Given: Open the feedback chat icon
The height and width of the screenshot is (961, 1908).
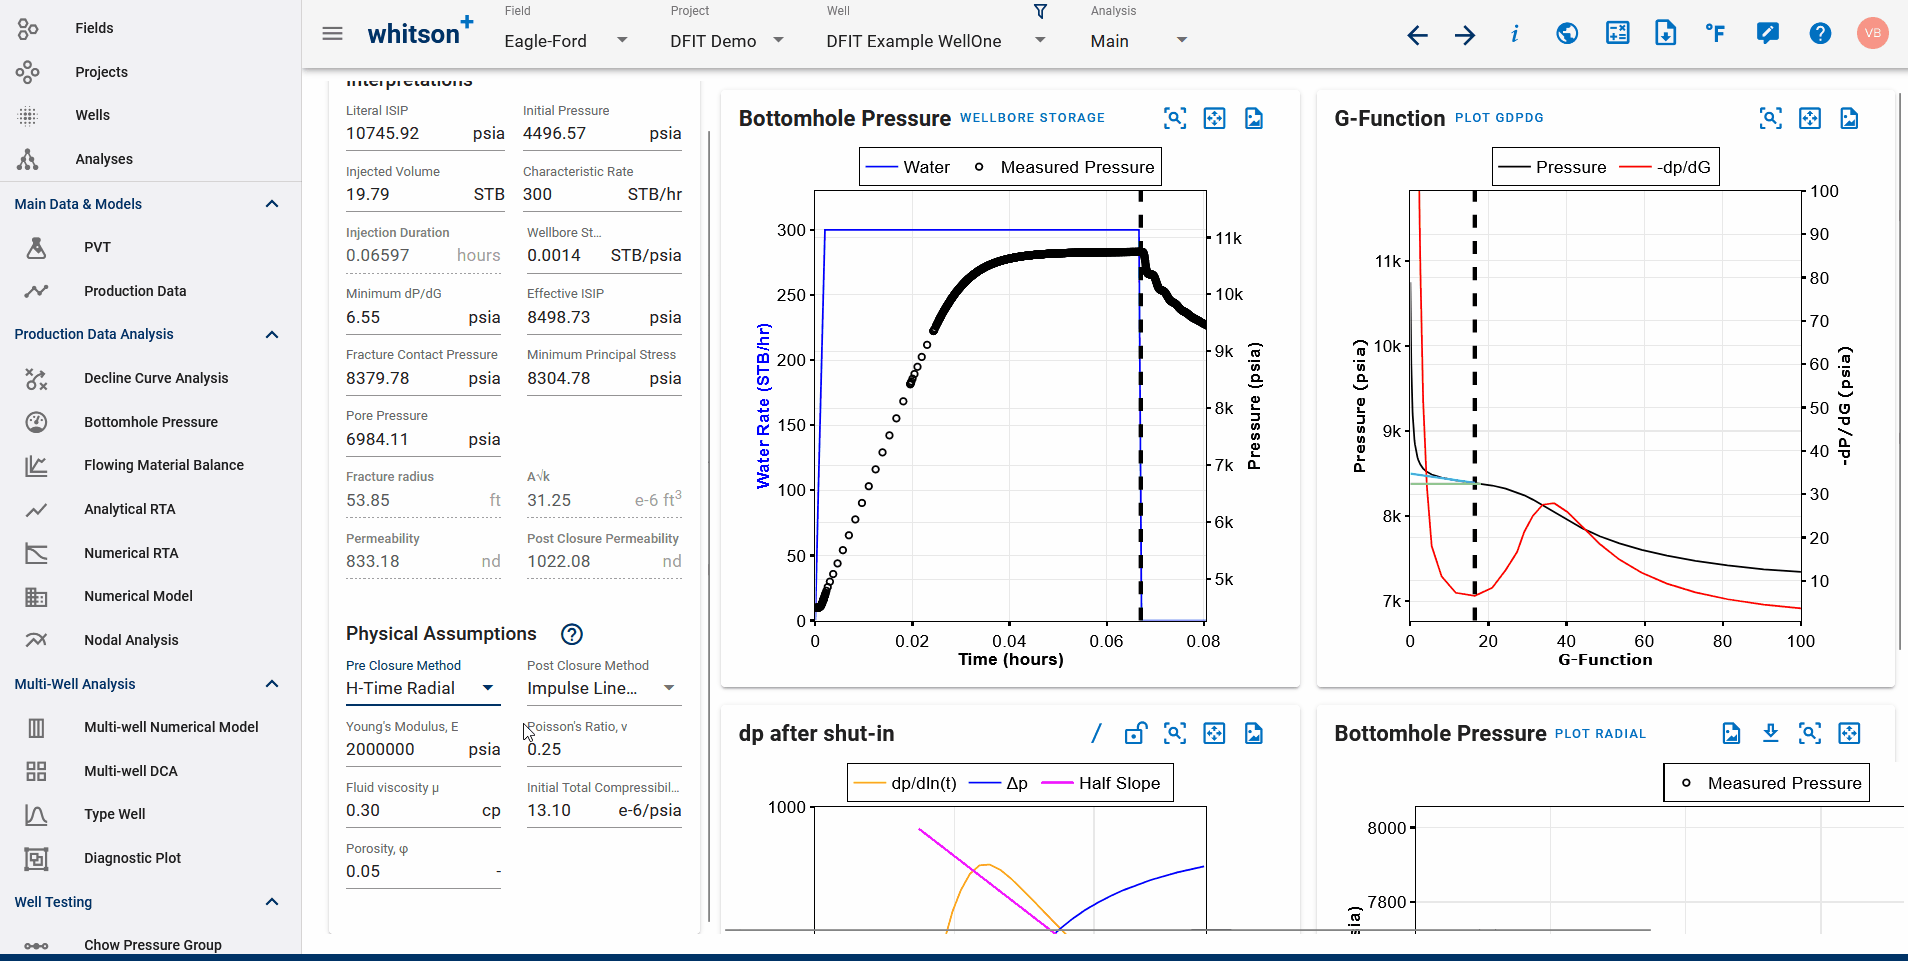Looking at the screenshot, I should coord(1767,34).
